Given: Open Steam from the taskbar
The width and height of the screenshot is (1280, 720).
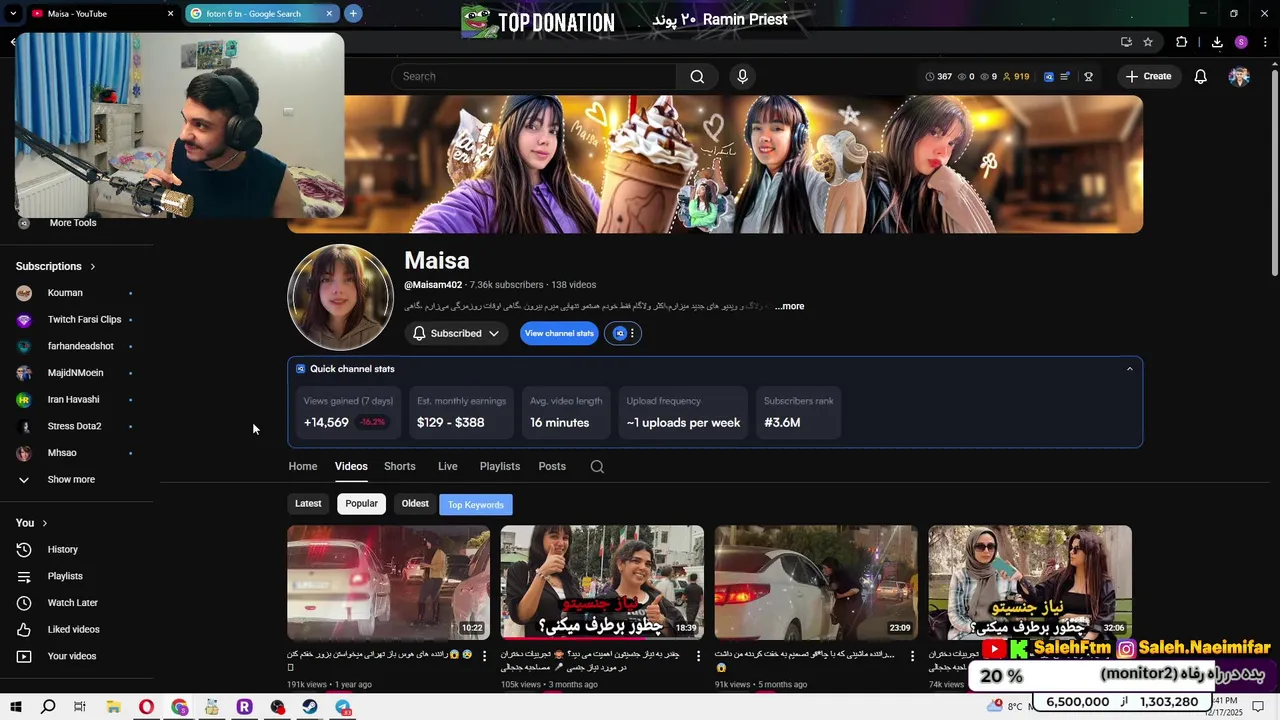Looking at the screenshot, I should 310,707.
